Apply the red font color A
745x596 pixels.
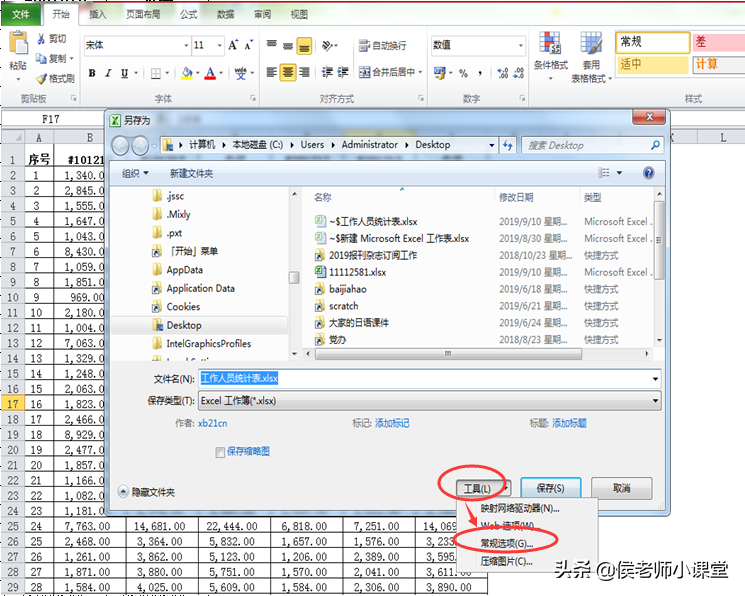click(210, 73)
